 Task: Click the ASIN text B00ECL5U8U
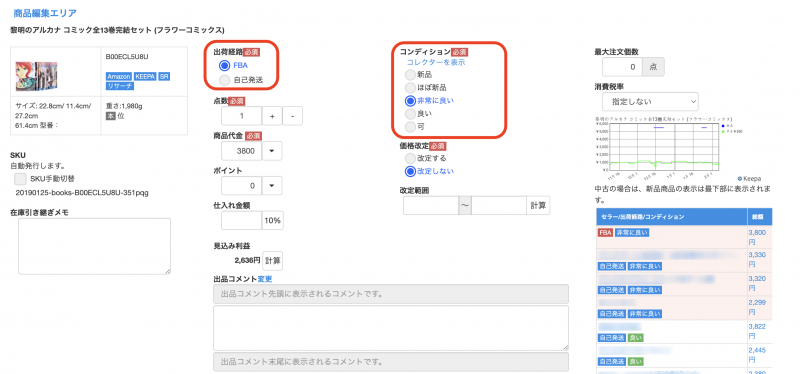click(x=127, y=57)
